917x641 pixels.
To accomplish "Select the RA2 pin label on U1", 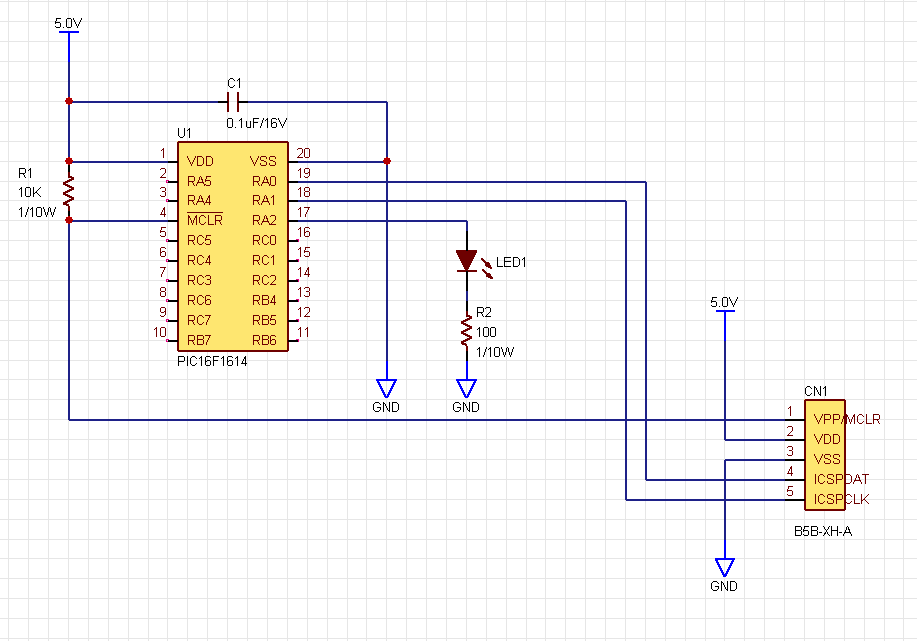I will 264,220.
